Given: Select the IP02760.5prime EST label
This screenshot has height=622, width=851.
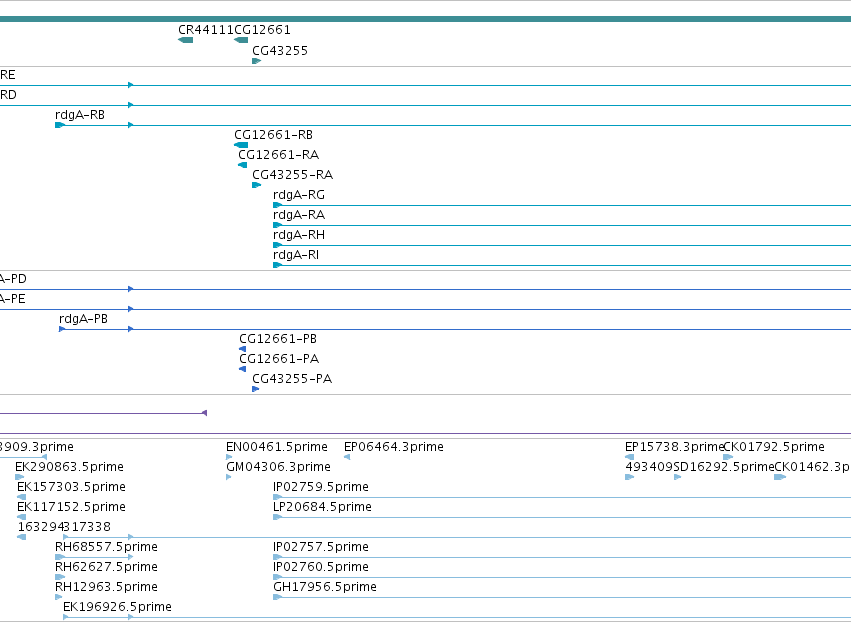Looking at the screenshot, I should 321,567.
